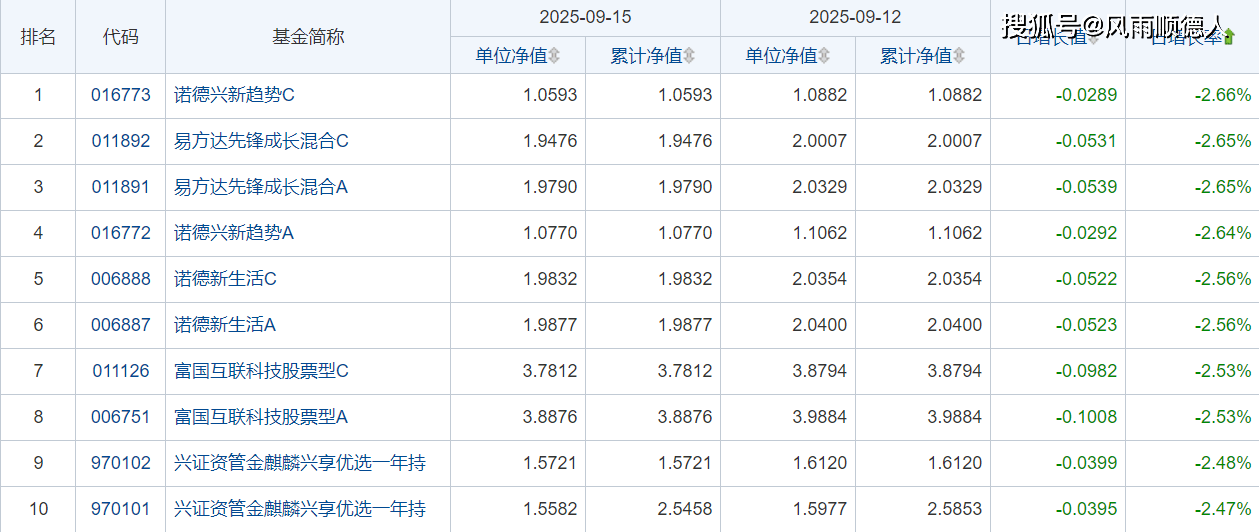Screen dimensions: 1259x532
Task: Click the 2025-09-12 date header
Action: tap(855, 17)
